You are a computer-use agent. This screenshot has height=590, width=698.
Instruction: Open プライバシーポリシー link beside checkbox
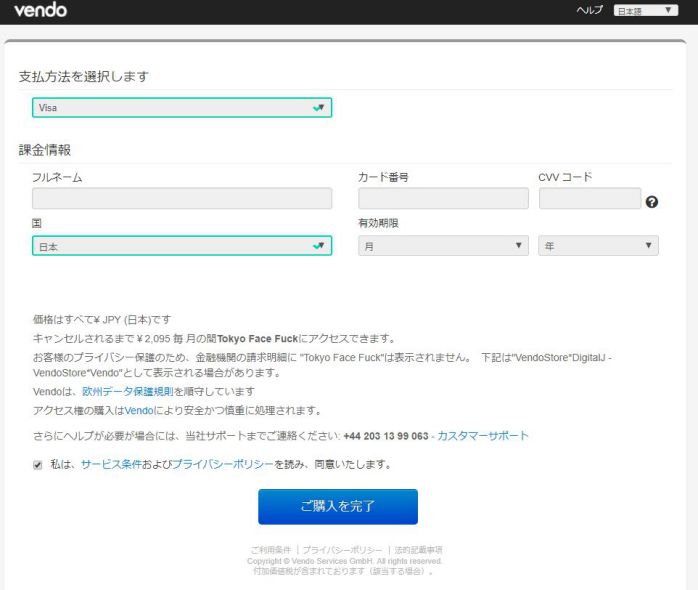pyautogui.click(x=223, y=464)
